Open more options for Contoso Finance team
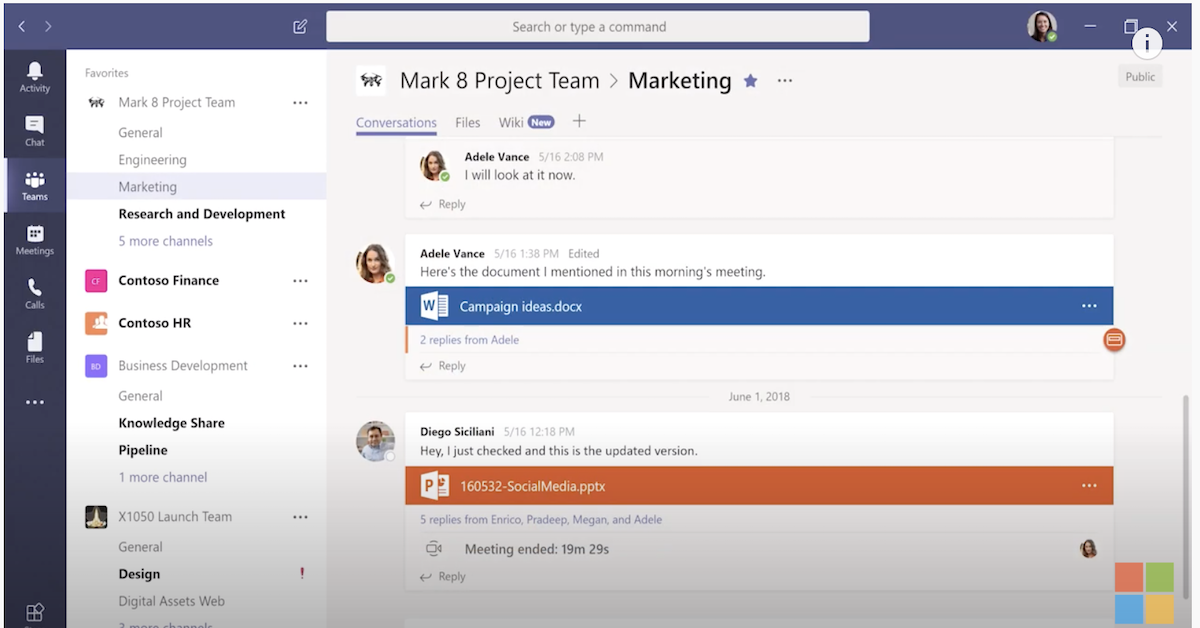The image size is (1200, 628). tap(300, 281)
